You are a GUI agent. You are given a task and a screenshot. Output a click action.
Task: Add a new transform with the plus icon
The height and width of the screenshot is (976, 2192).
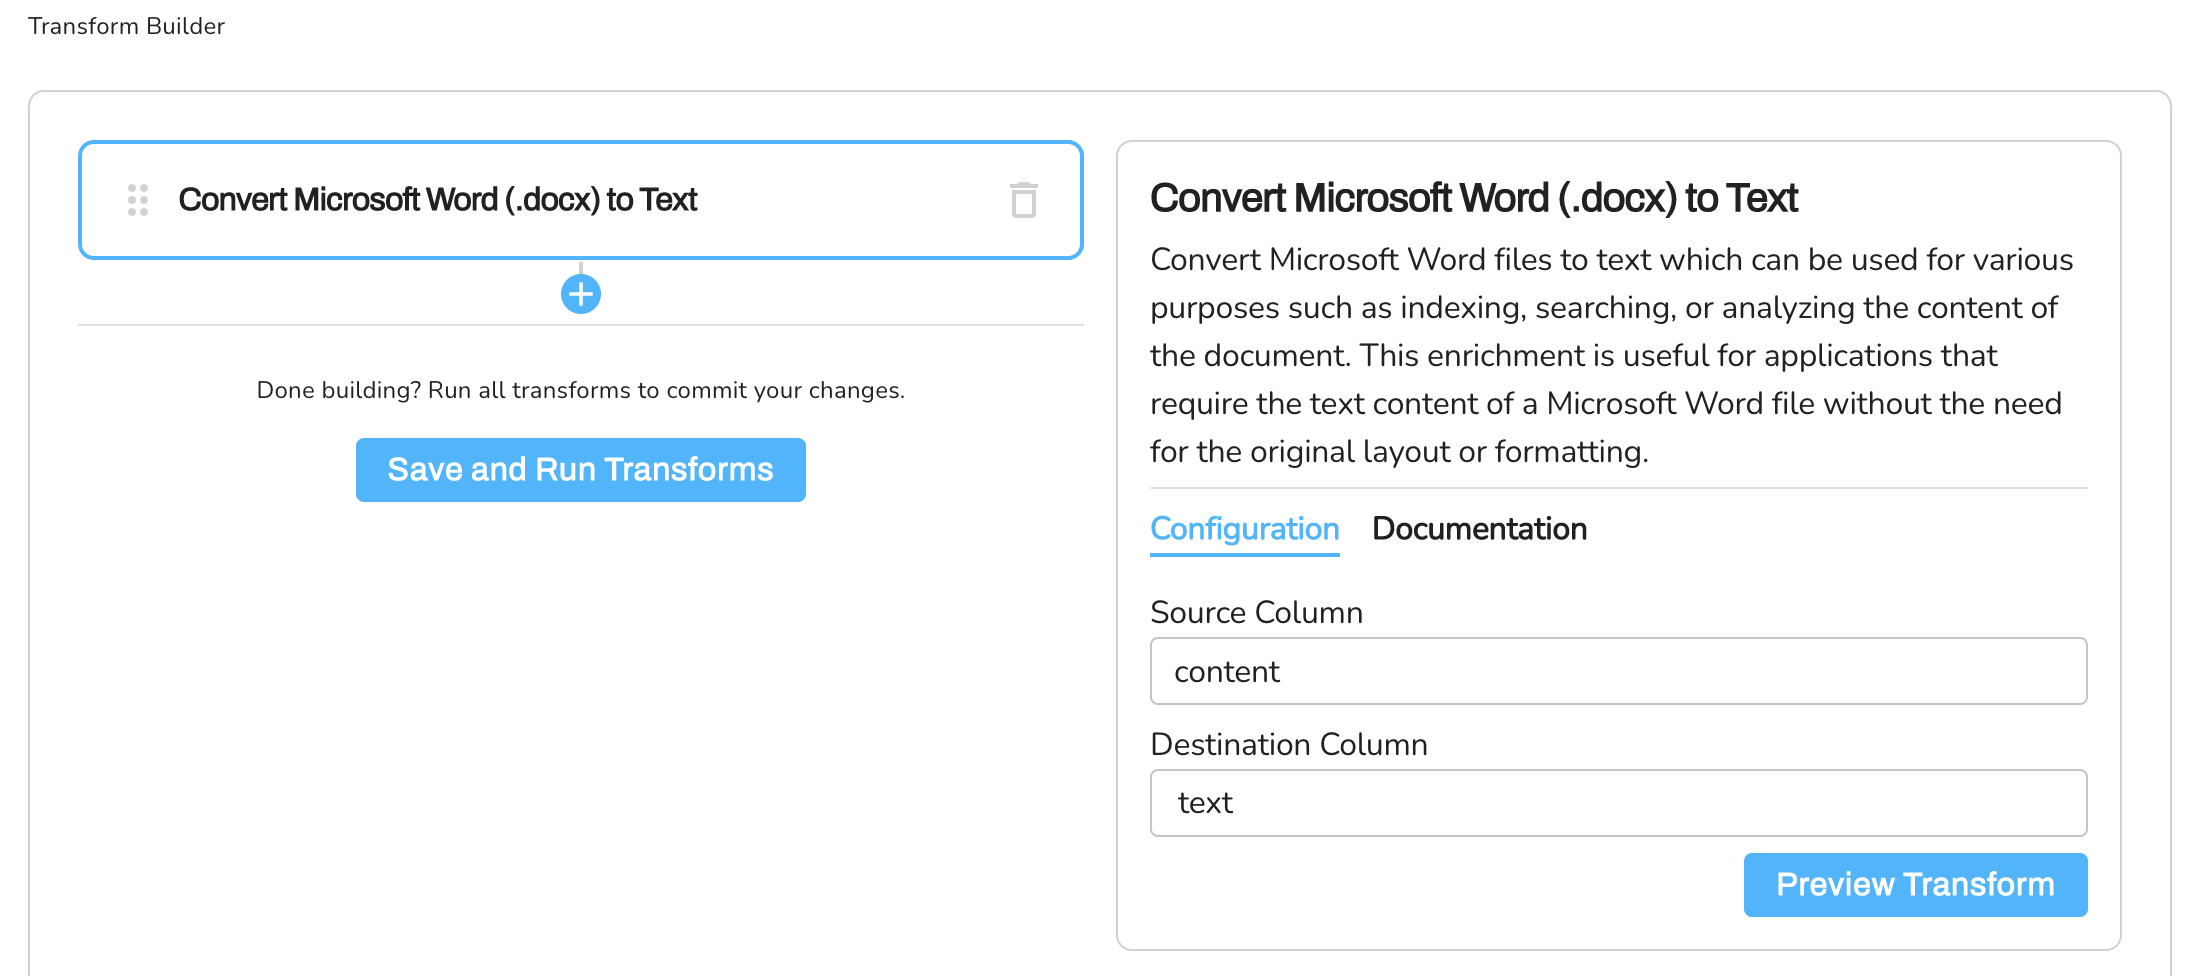[x=581, y=294]
